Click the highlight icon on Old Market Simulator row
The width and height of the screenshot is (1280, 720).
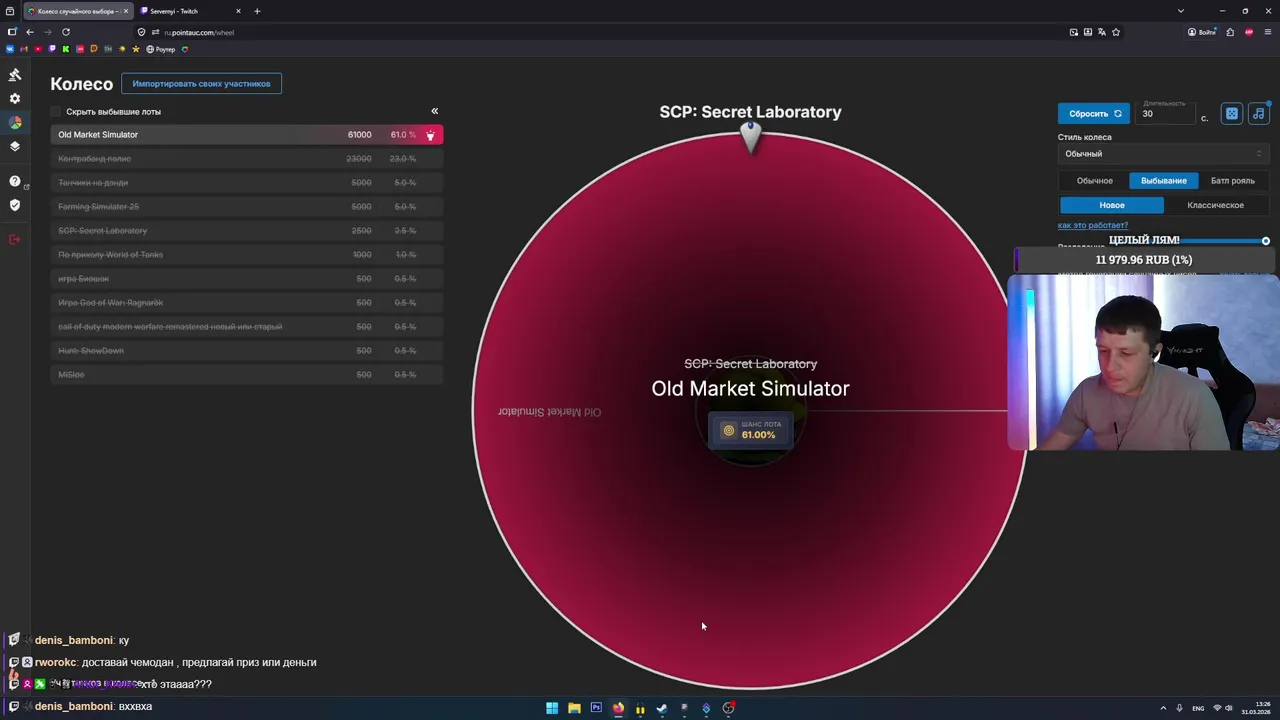click(431, 135)
